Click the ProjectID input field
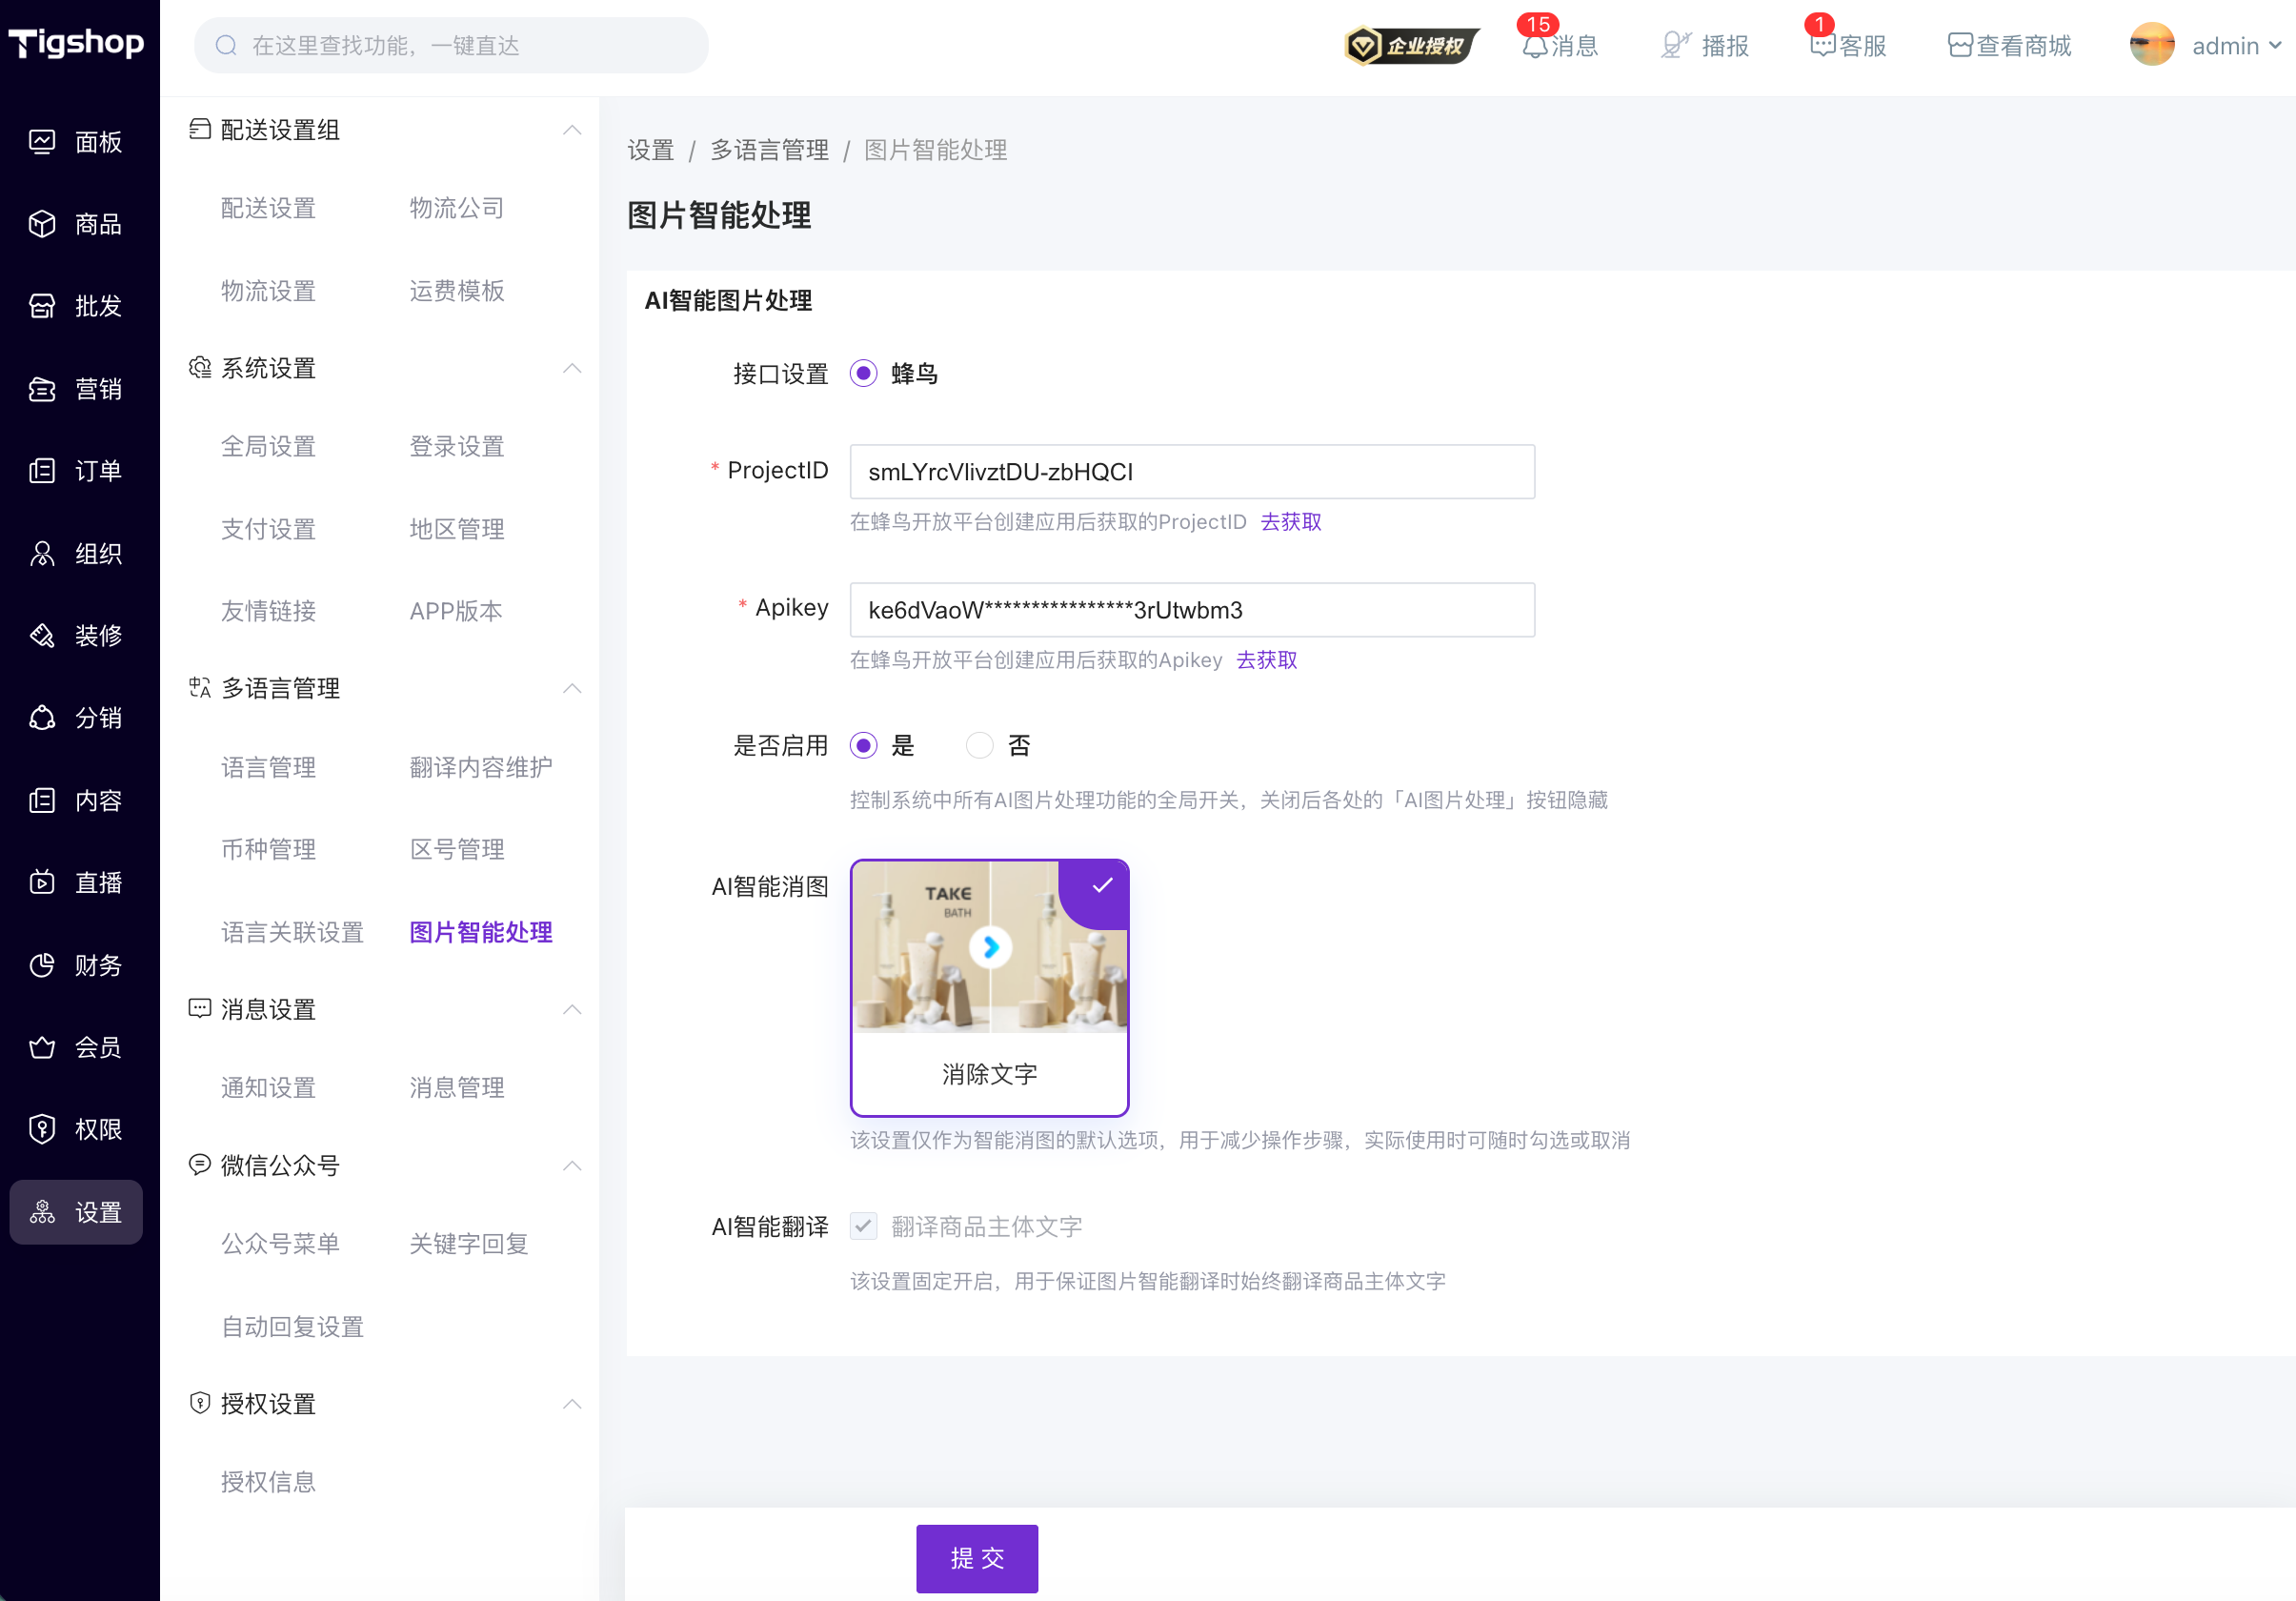Image resolution: width=2296 pixels, height=1601 pixels. point(1192,472)
